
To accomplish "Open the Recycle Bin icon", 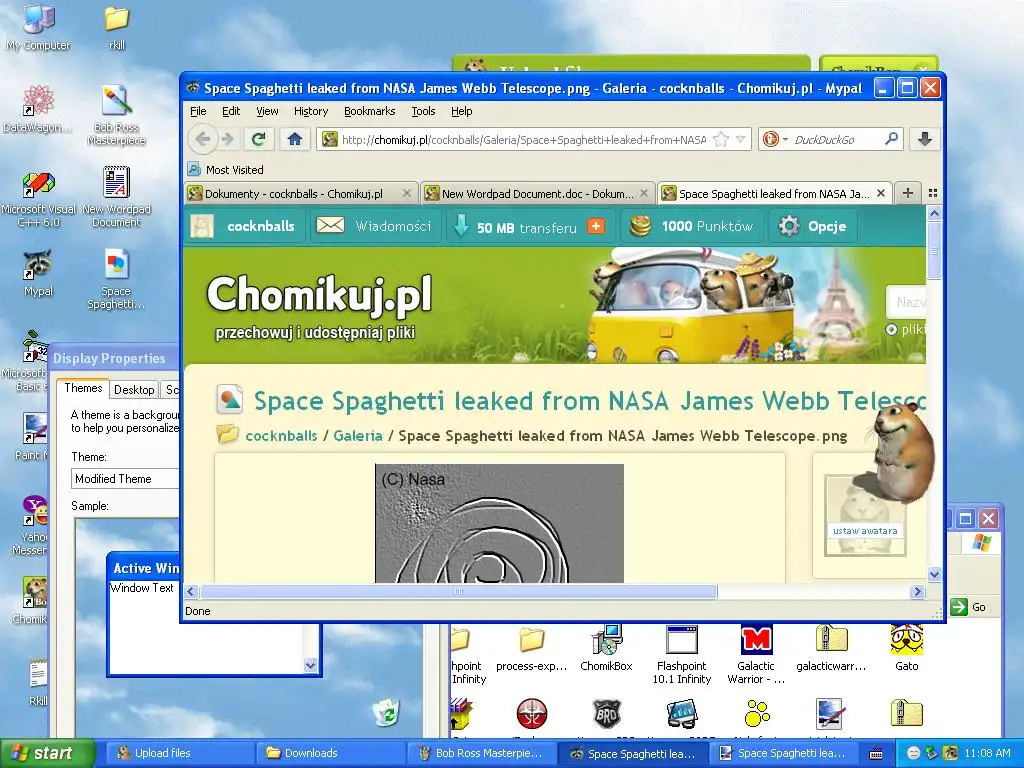I will pyautogui.click(x=387, y=712).
